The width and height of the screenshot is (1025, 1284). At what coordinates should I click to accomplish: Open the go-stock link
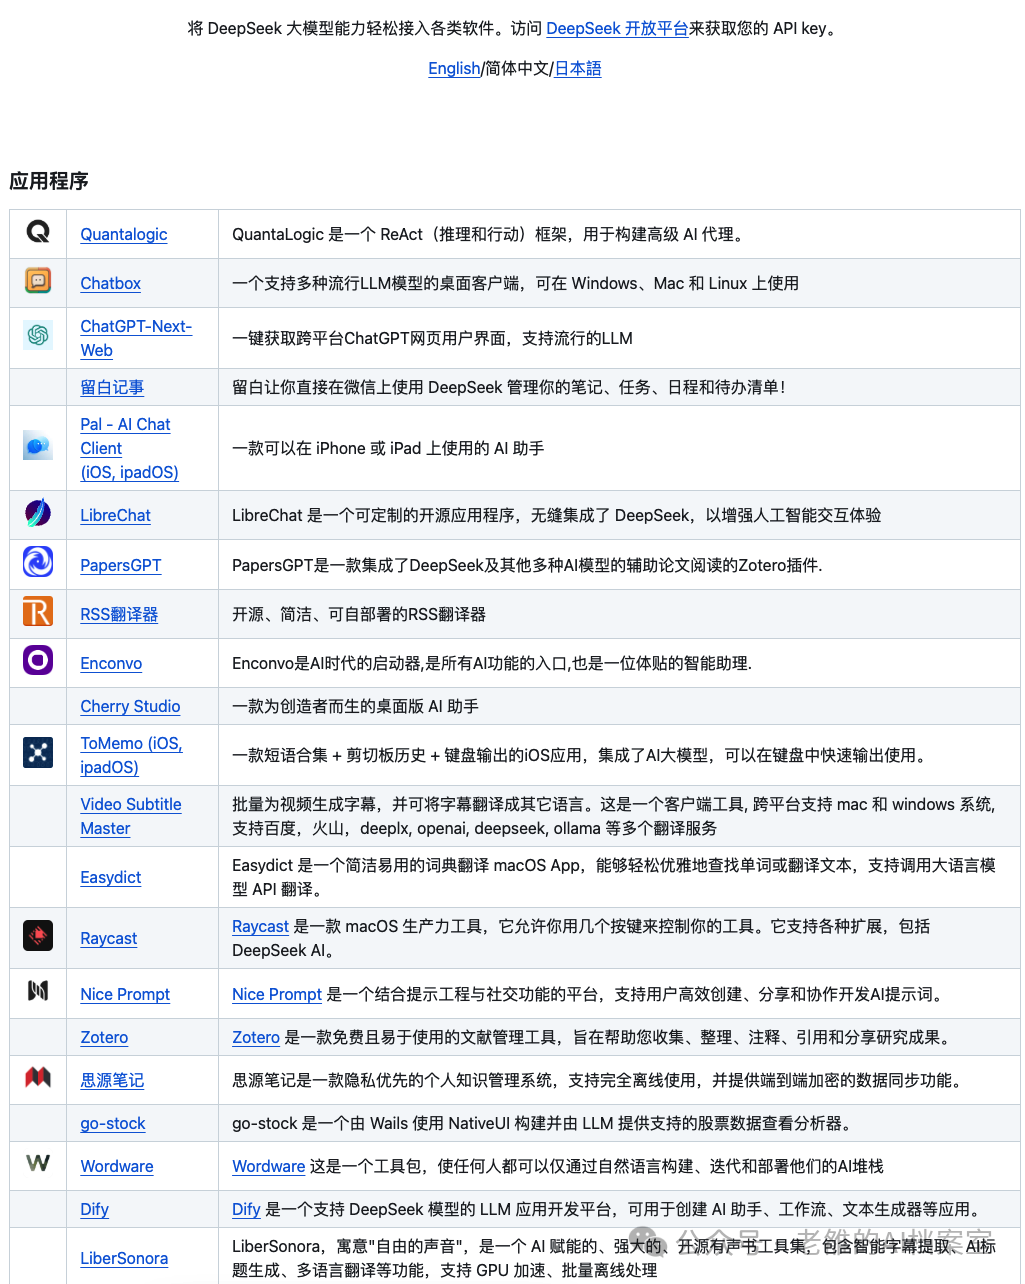(113, 1123)
